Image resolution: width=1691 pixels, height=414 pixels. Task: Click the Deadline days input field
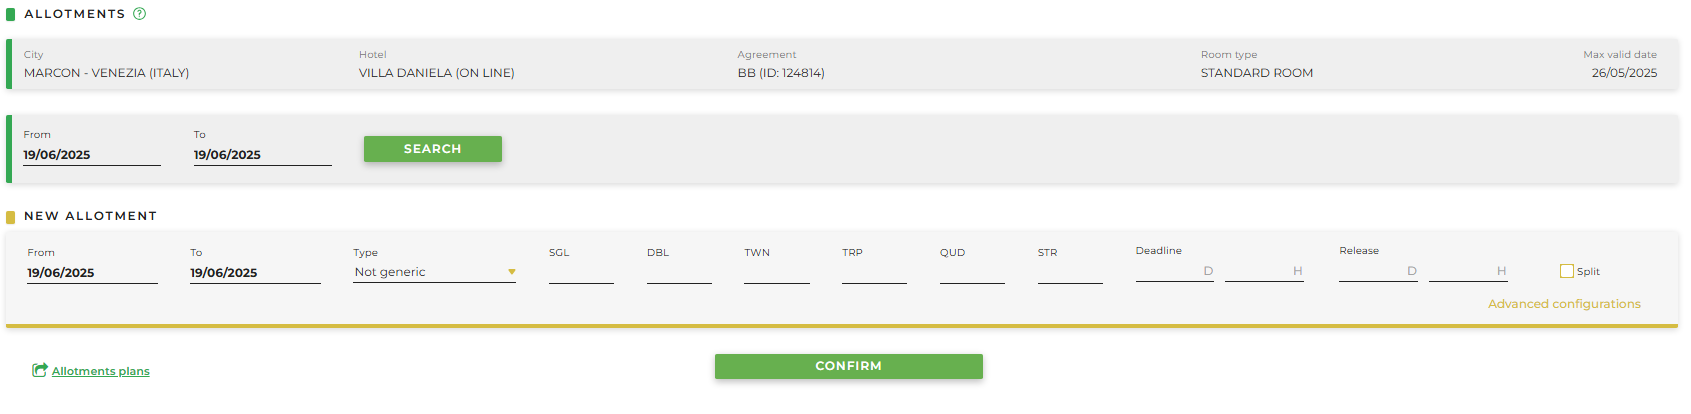pyautogui.click(x=1175, y=271)
